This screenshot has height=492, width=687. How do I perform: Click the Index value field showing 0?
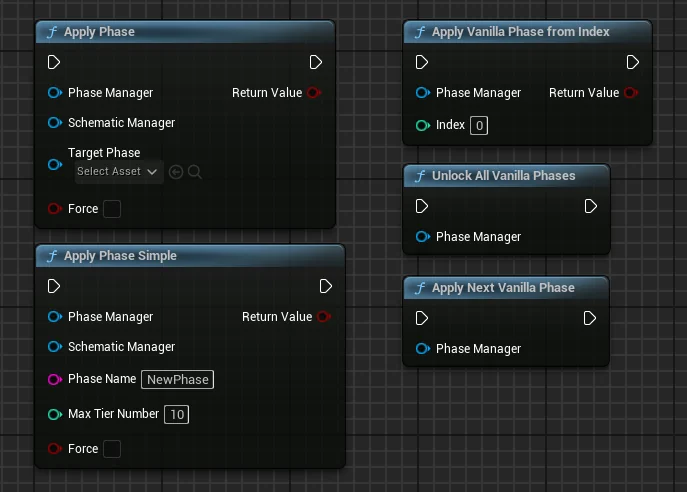tap(479, 126)
